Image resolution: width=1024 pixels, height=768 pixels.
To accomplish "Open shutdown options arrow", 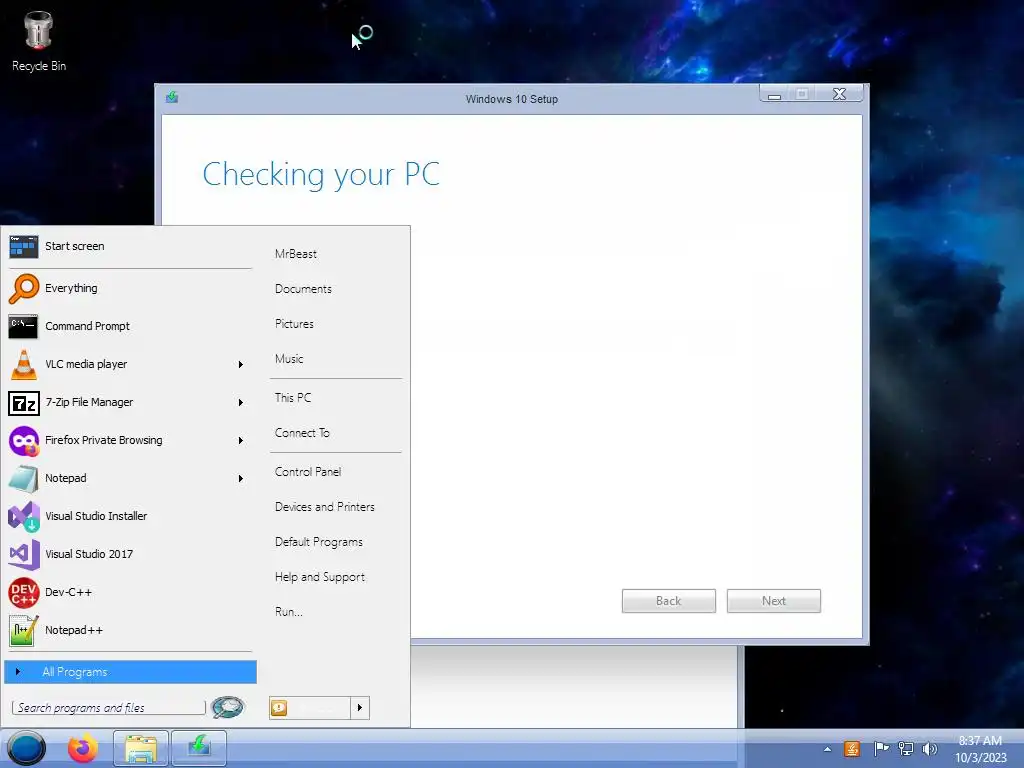I will tap(360, 708).
